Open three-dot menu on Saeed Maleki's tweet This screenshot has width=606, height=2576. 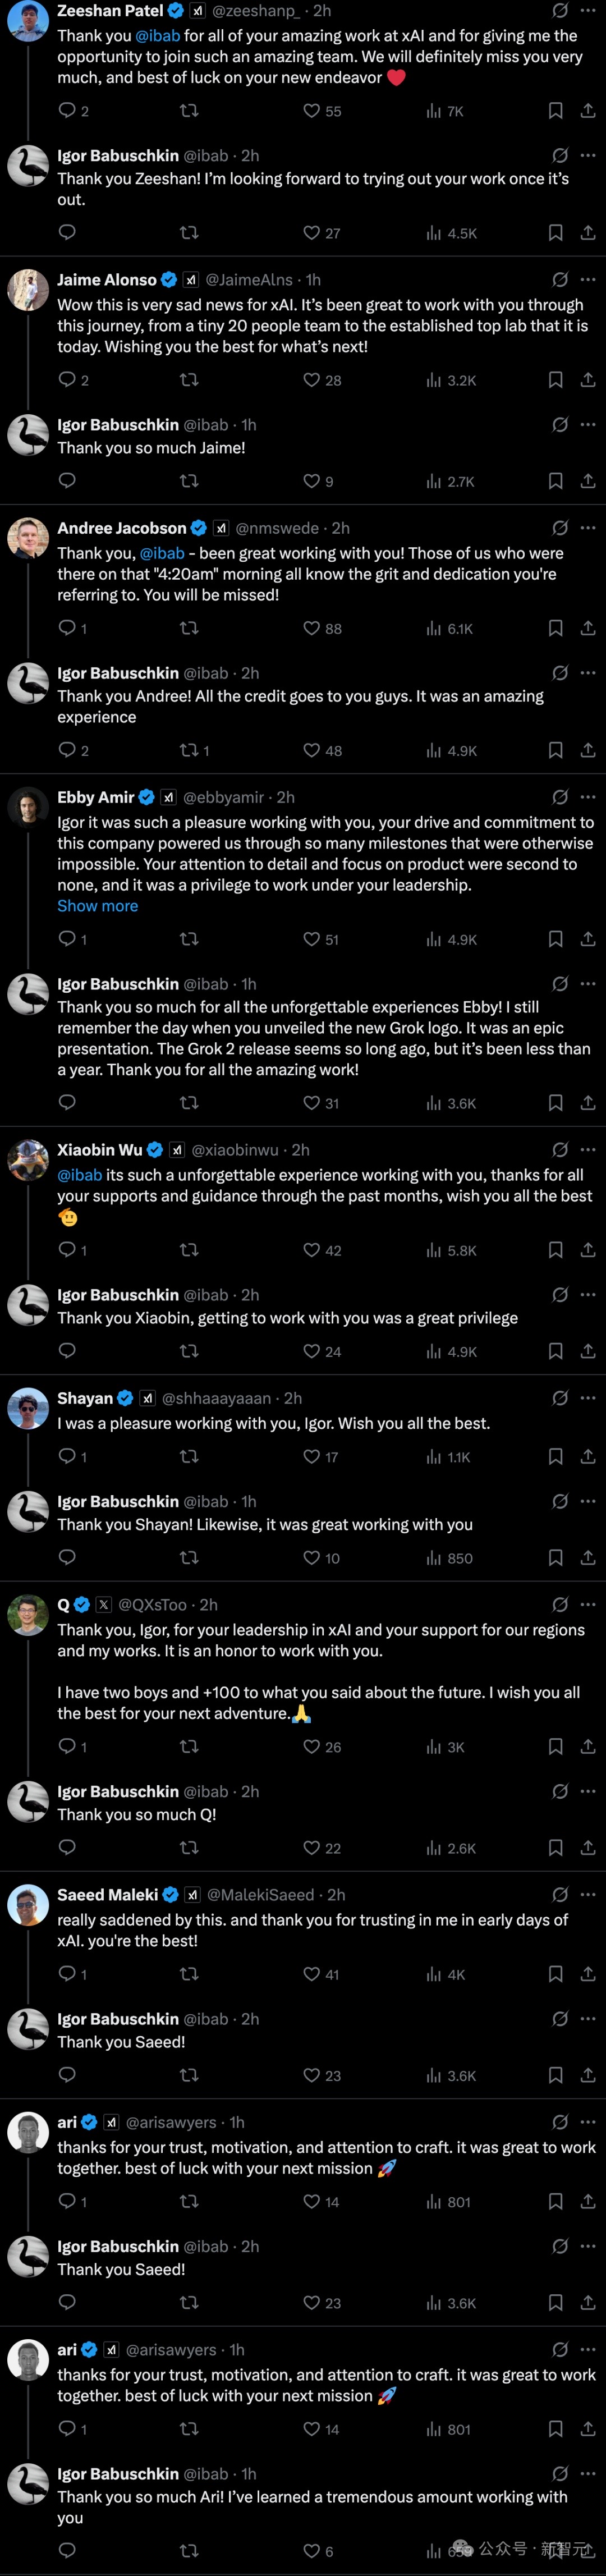[588, 1895]
